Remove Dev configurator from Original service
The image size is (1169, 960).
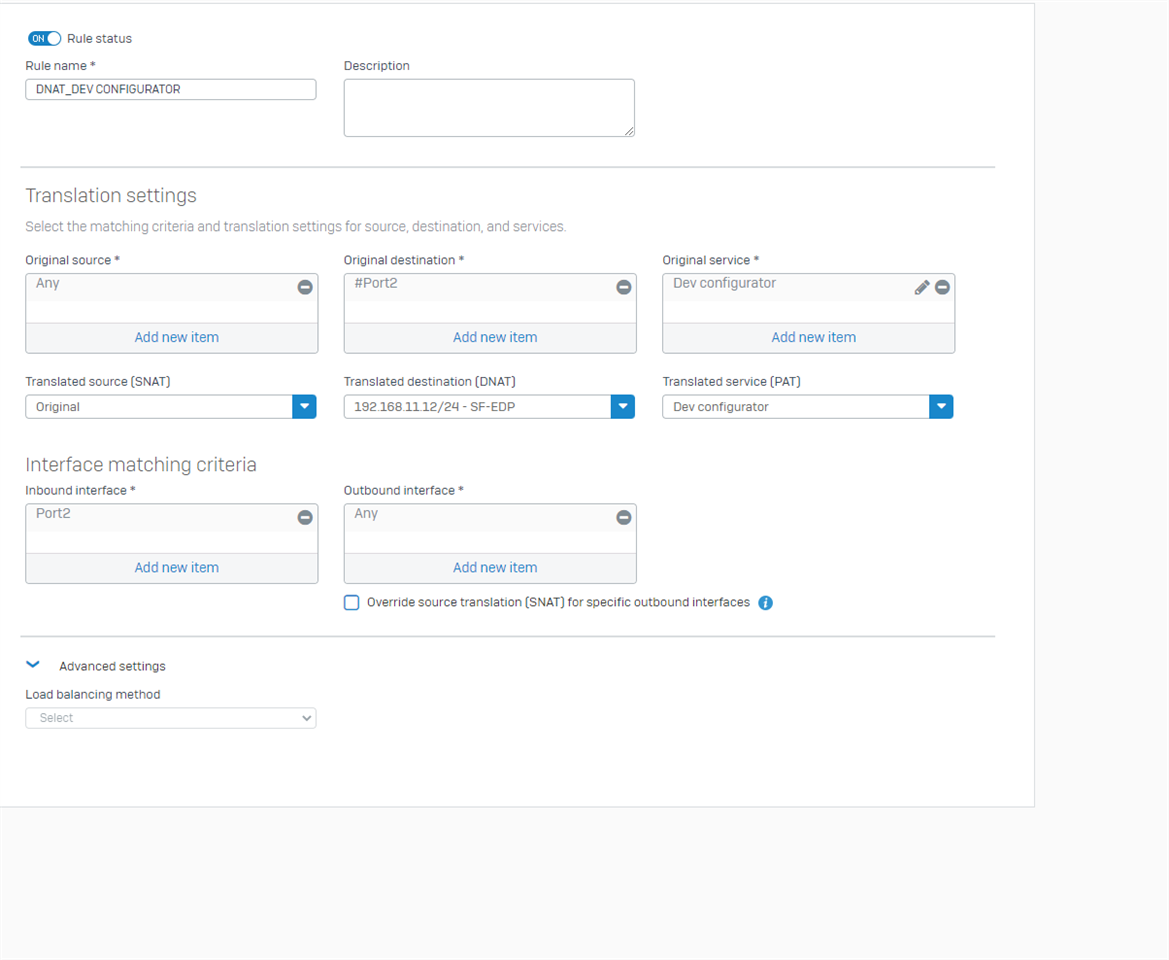click(x=942, y=287)
